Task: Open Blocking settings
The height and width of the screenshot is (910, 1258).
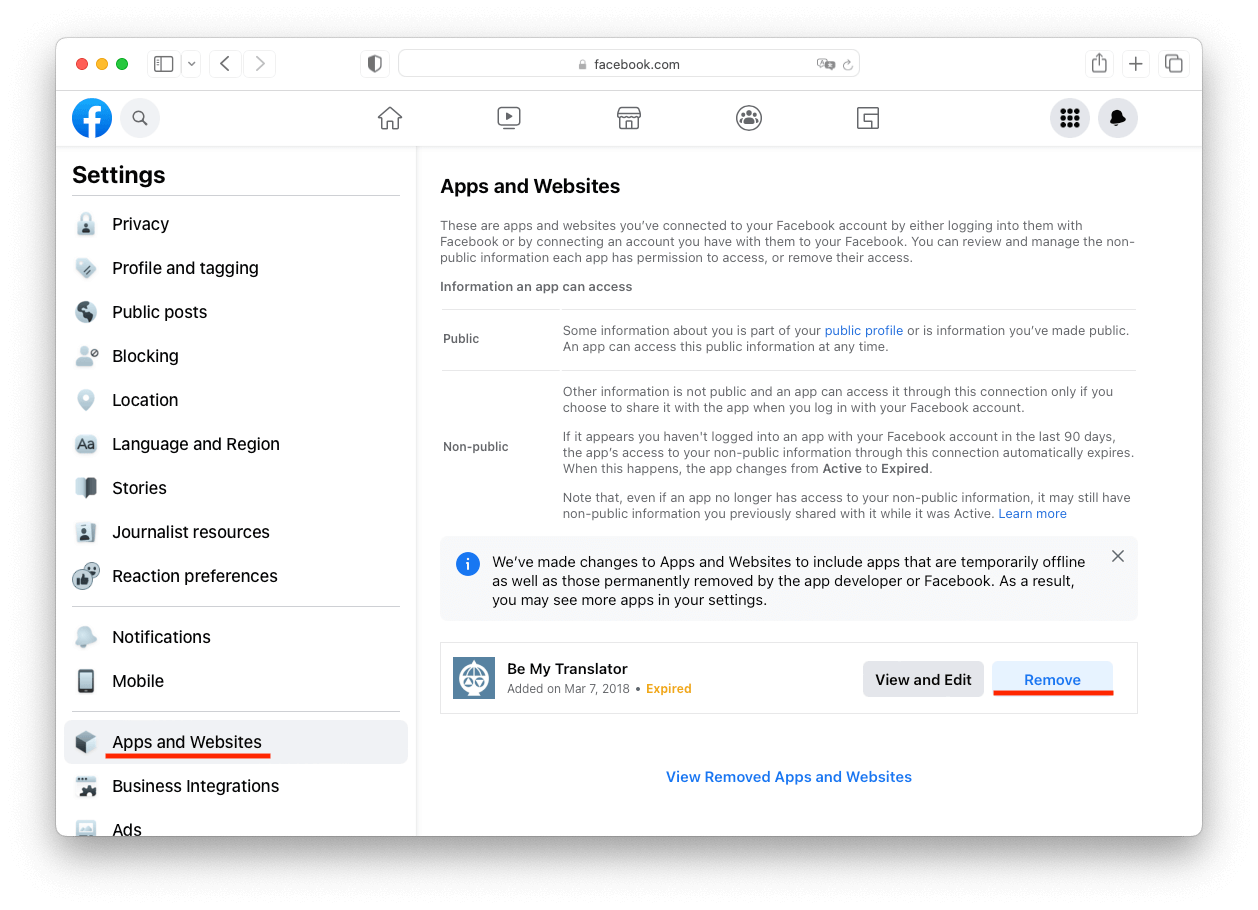Action: 236,356
